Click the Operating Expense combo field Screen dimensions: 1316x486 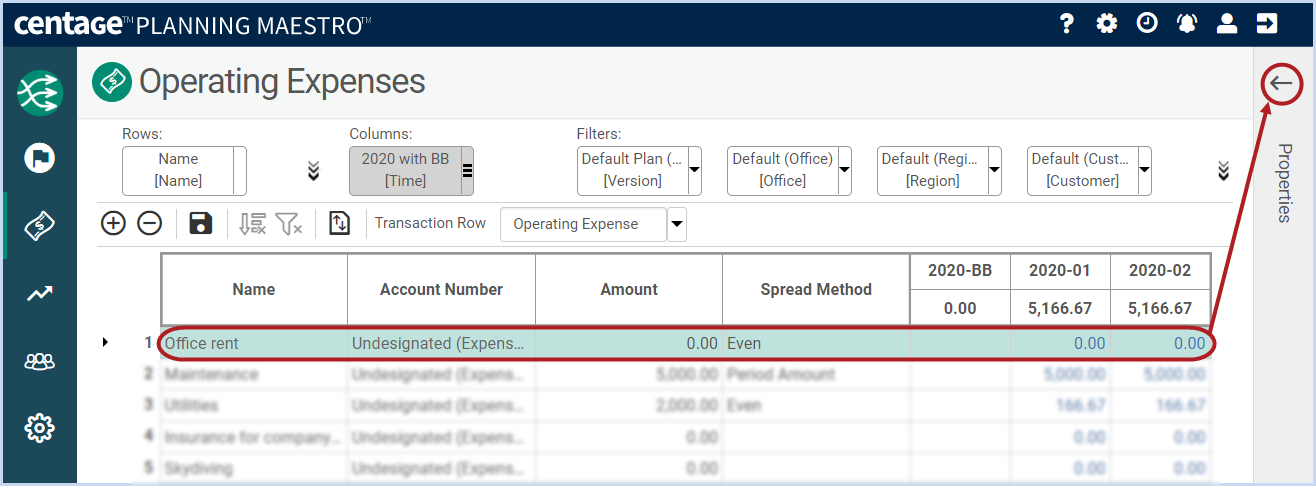(x=583, y=224)
